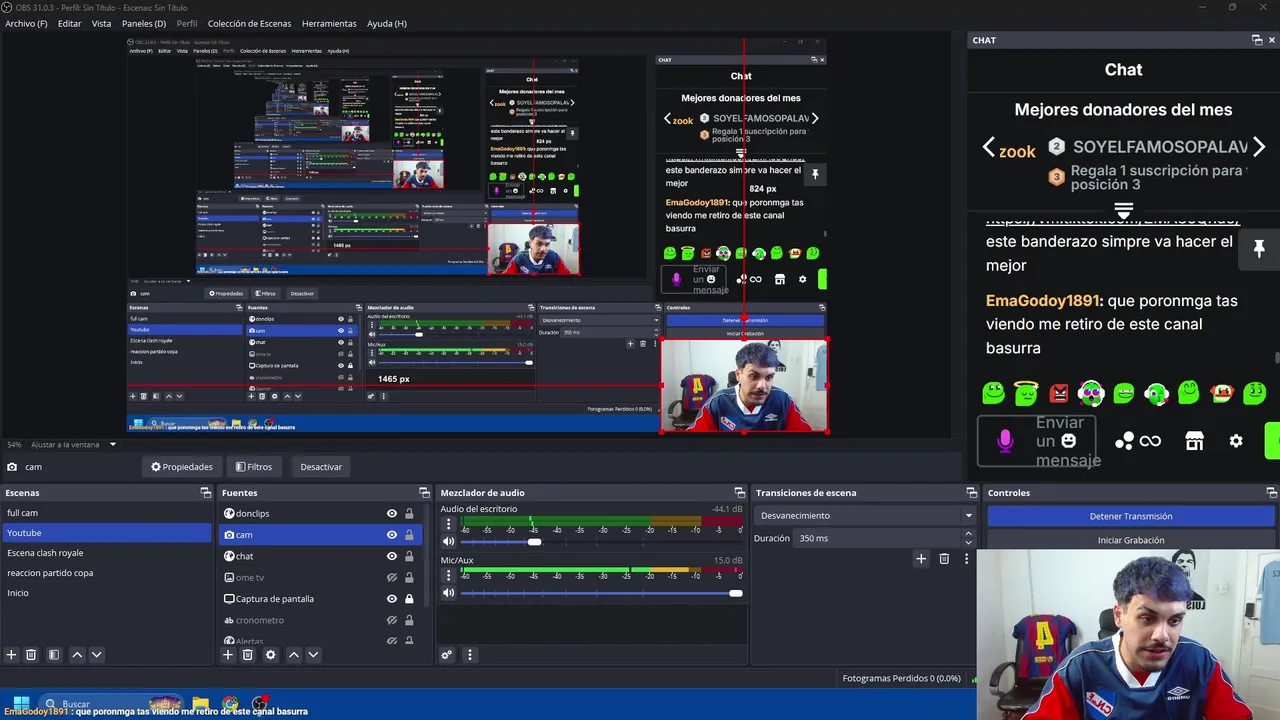Screen dimensions: 1280x720
Task: Undock the Escenas panel
Action: [206, 493]
